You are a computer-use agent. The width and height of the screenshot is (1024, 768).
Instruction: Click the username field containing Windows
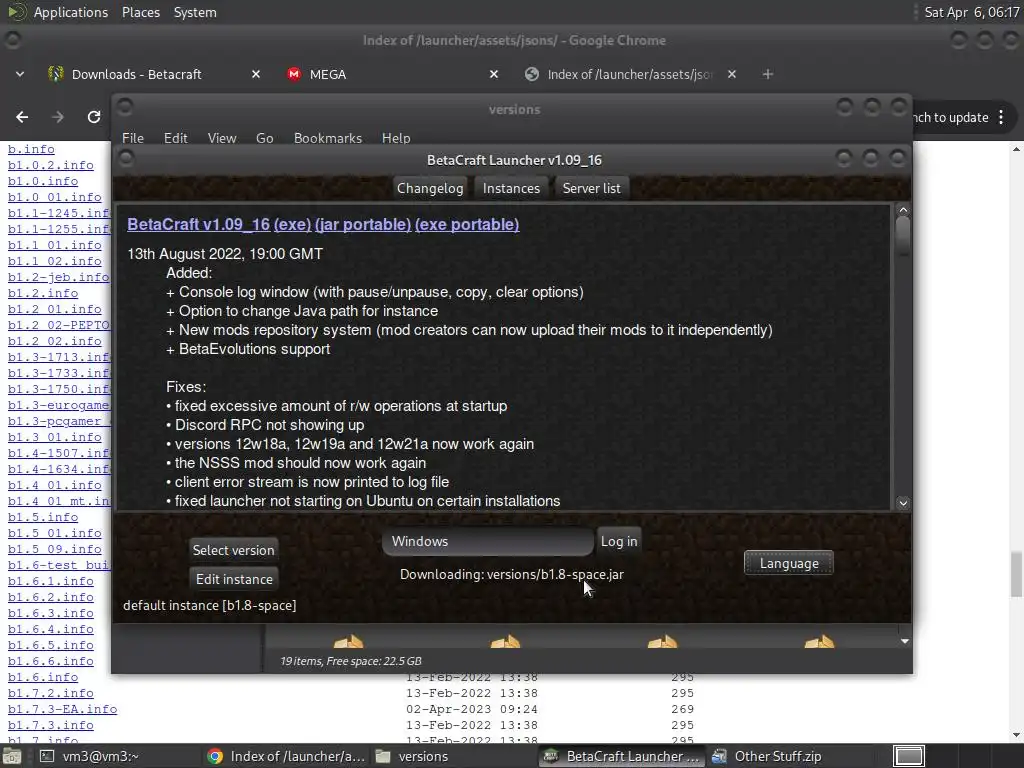coord(488,541)
